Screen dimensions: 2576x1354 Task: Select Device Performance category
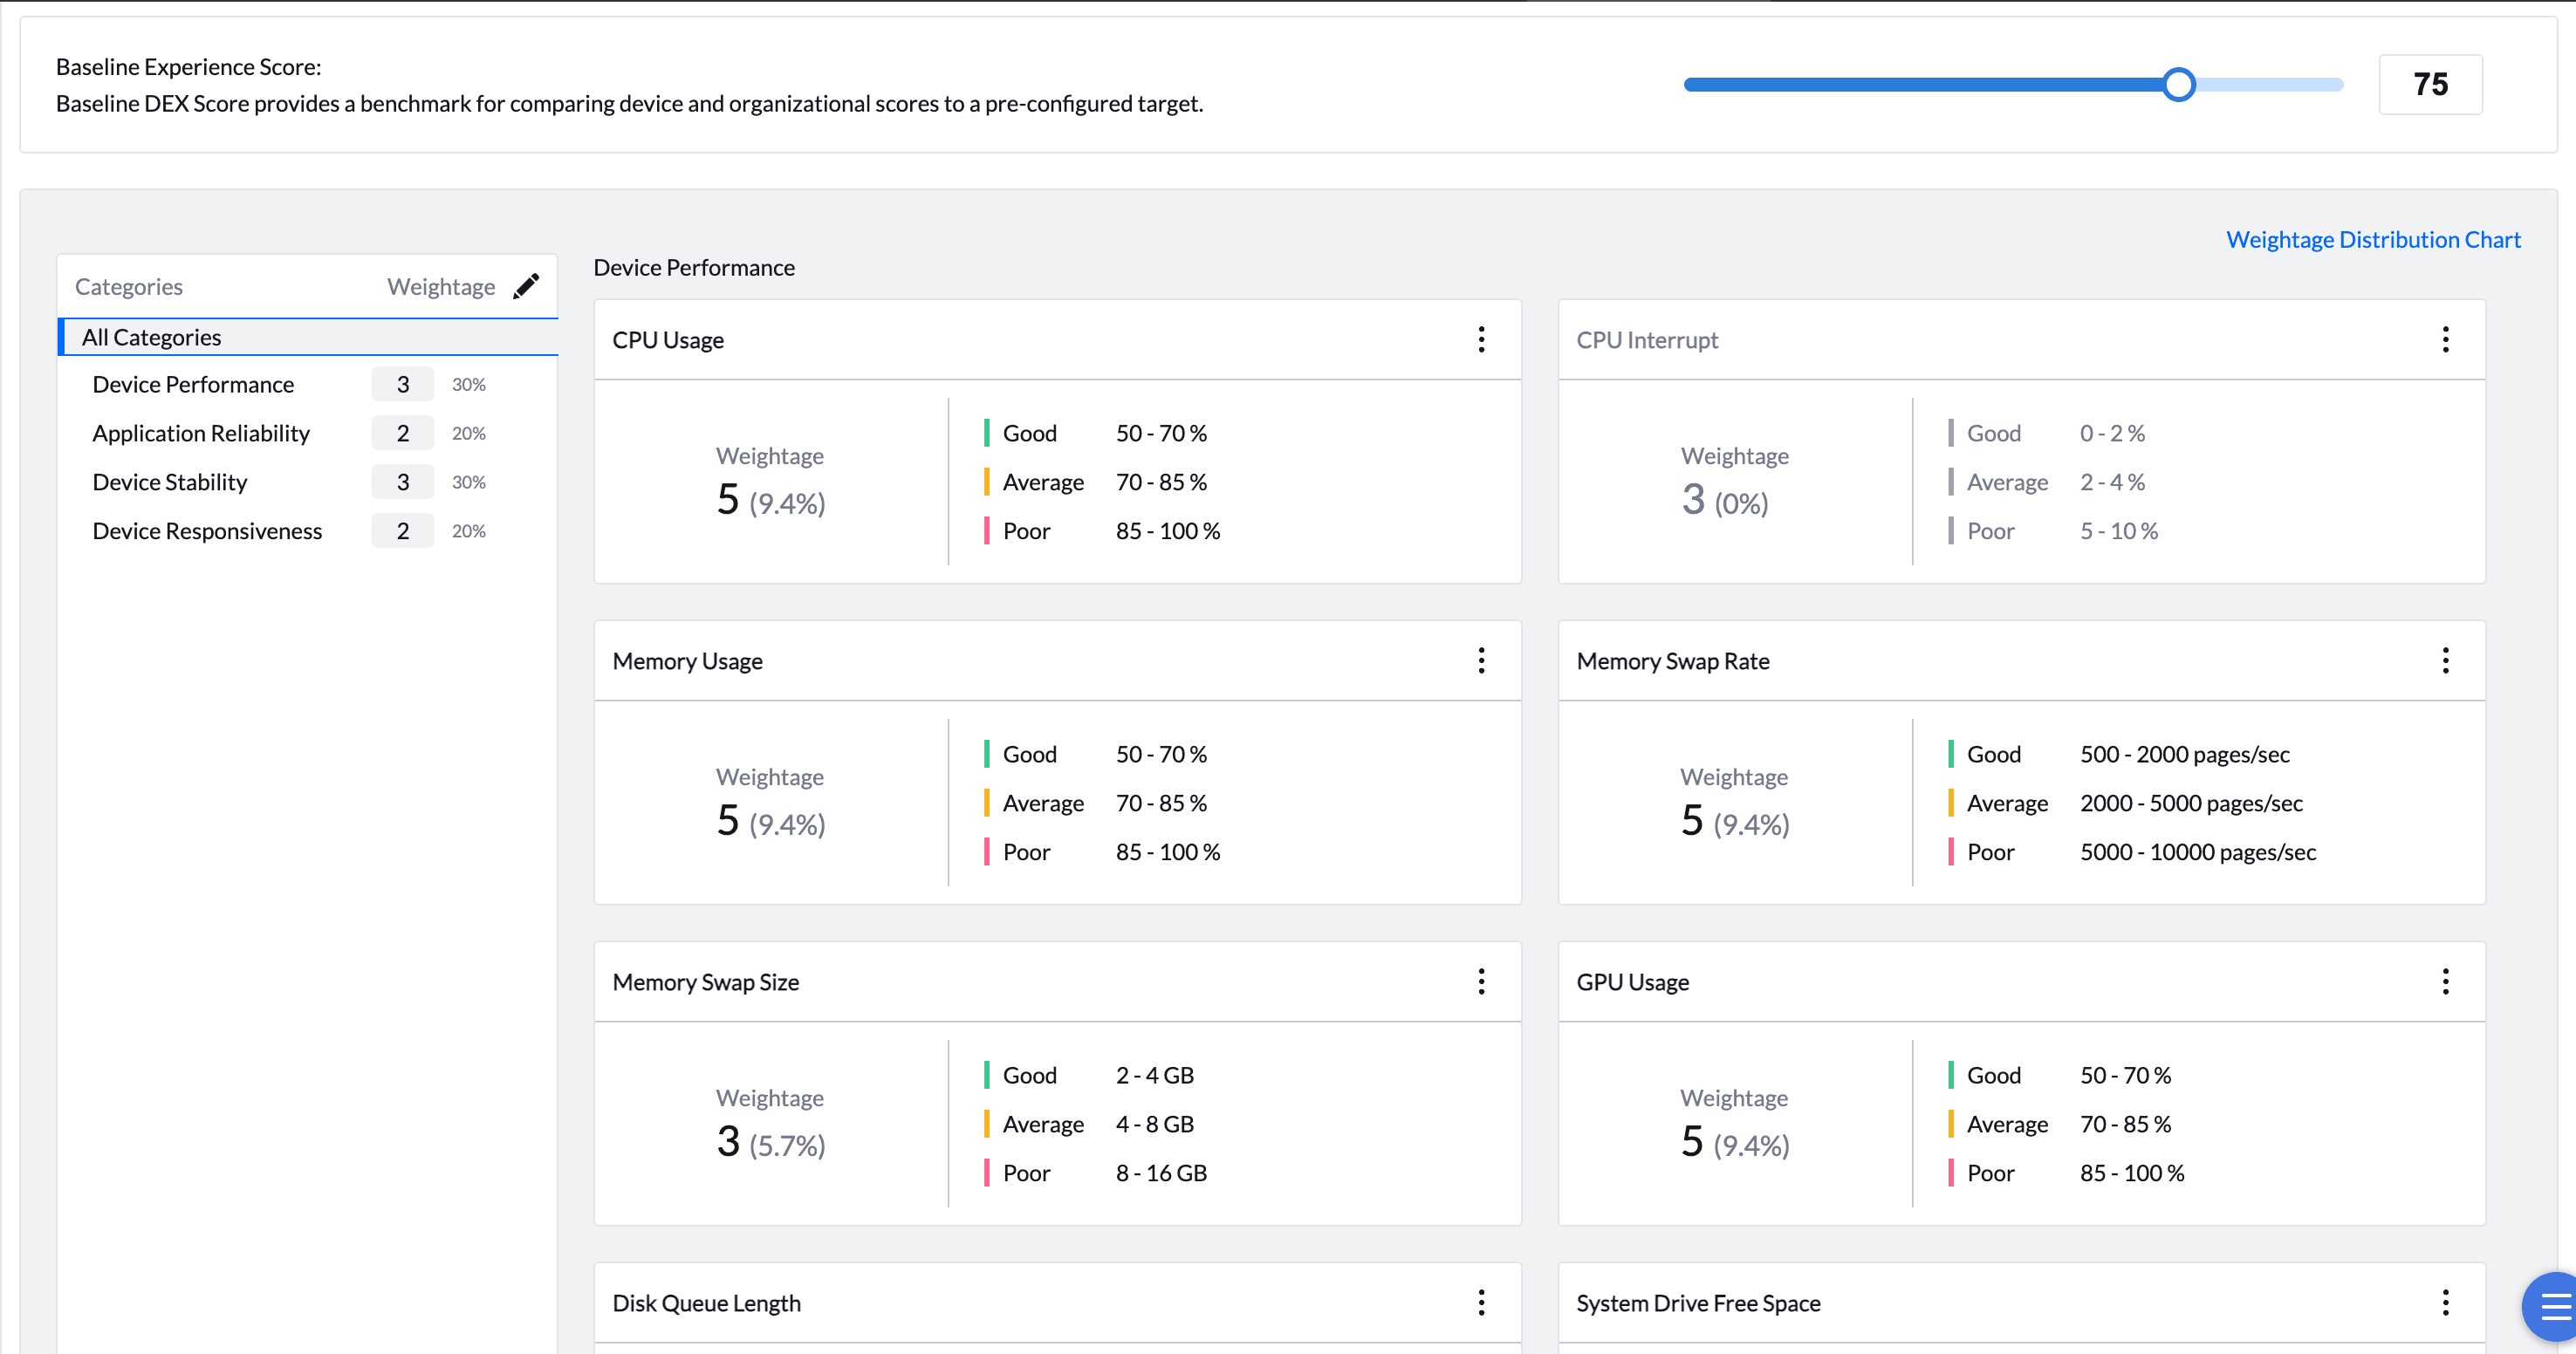193,385
